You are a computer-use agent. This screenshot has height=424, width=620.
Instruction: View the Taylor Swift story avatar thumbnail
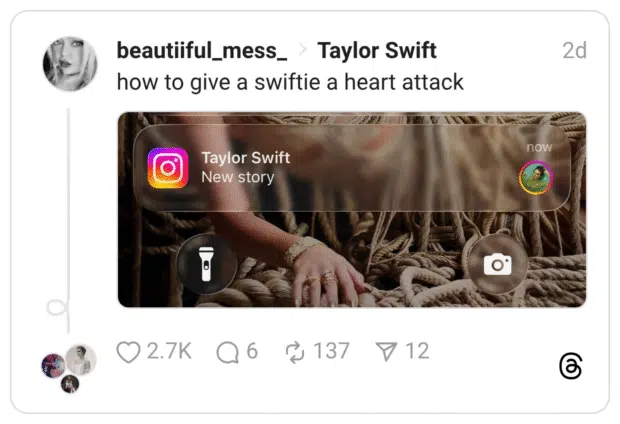coord(535,178)
